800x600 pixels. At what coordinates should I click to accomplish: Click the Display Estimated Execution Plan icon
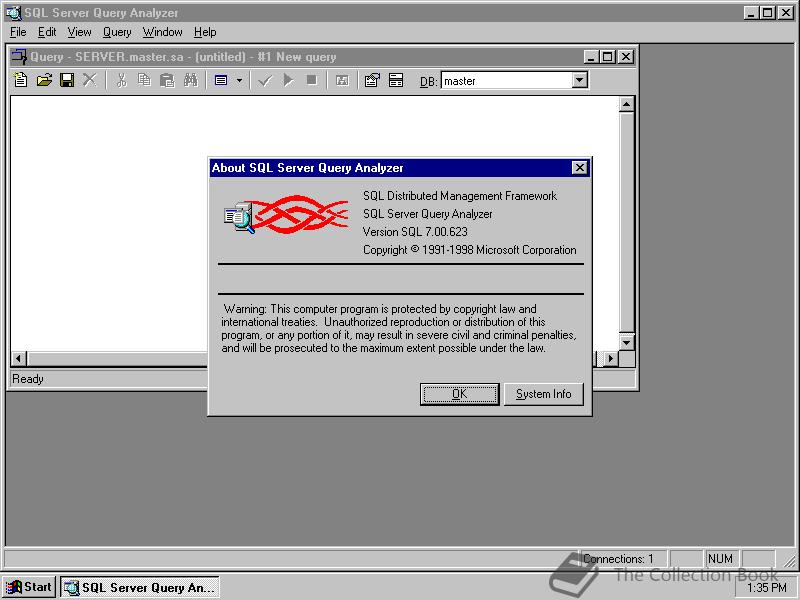(x=342, y=80)
